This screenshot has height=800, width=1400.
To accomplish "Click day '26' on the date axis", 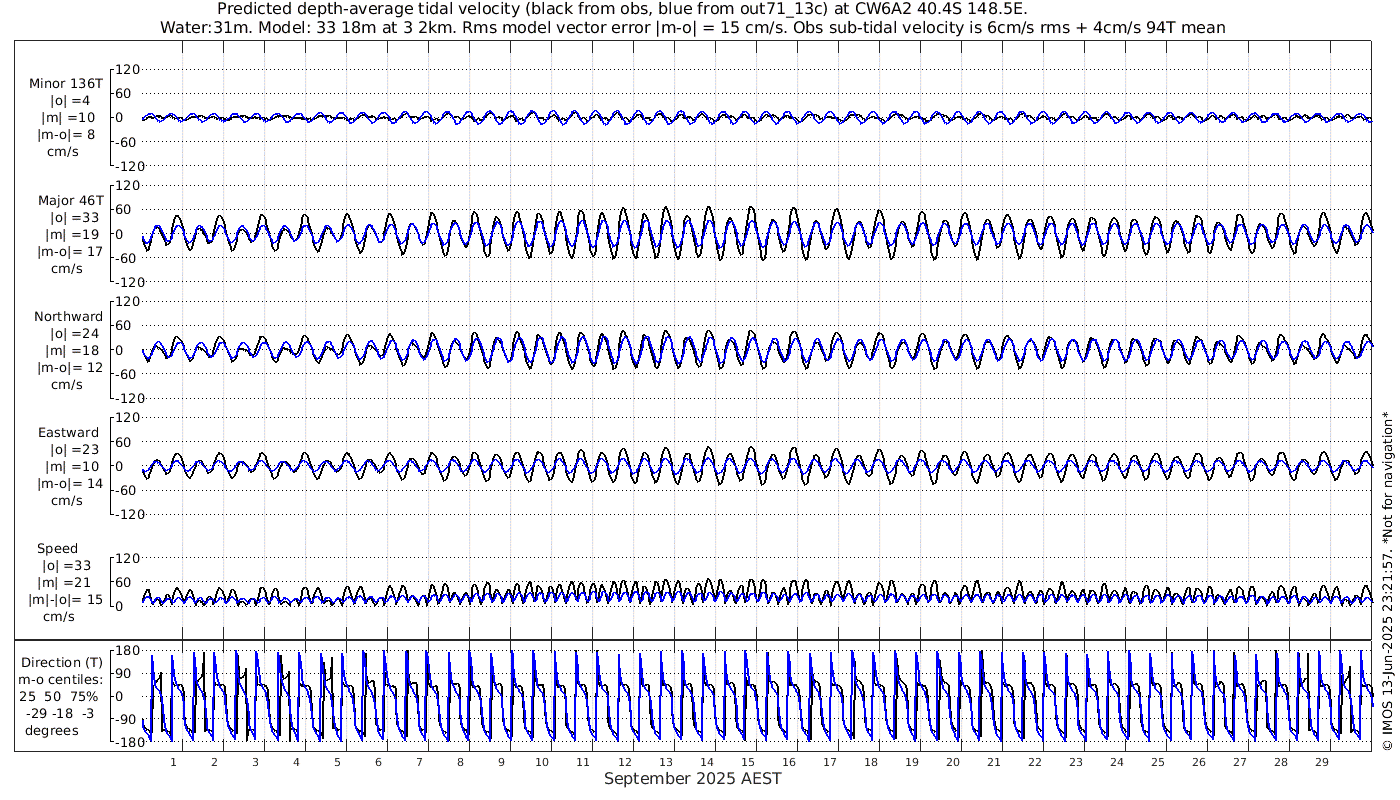I will click(x=1199, y=762).
